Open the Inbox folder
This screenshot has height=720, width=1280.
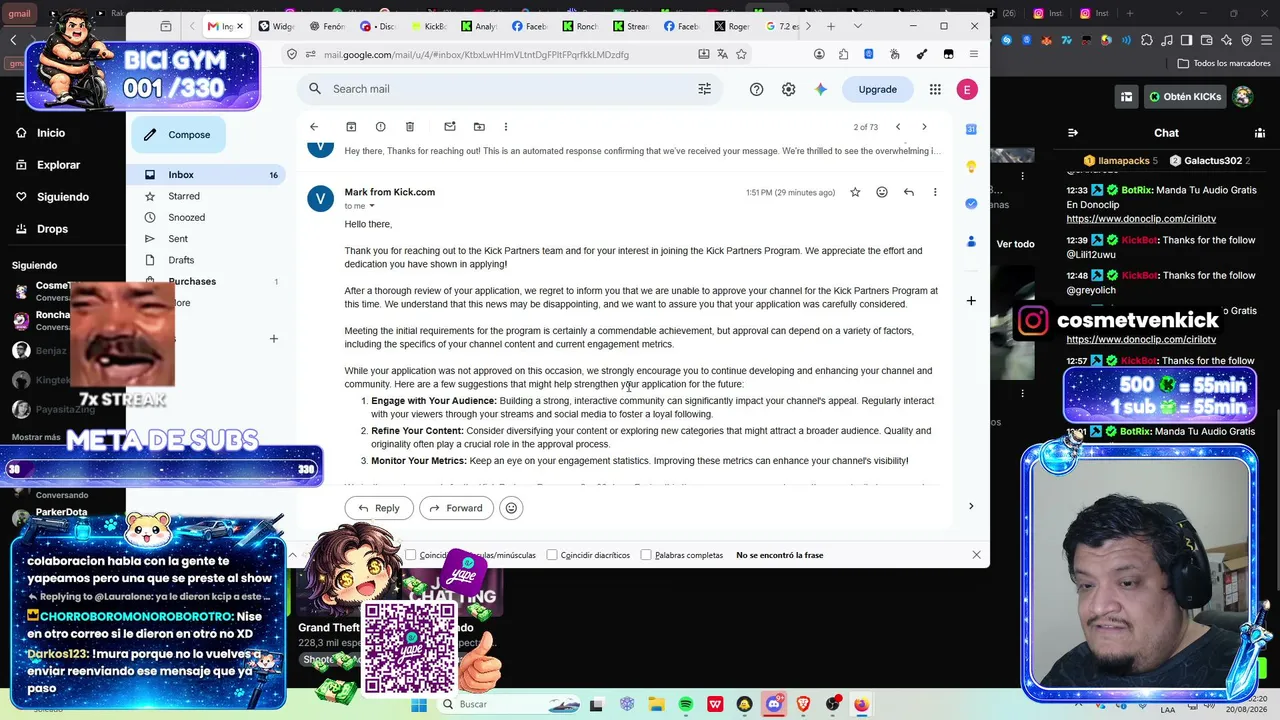208,175
